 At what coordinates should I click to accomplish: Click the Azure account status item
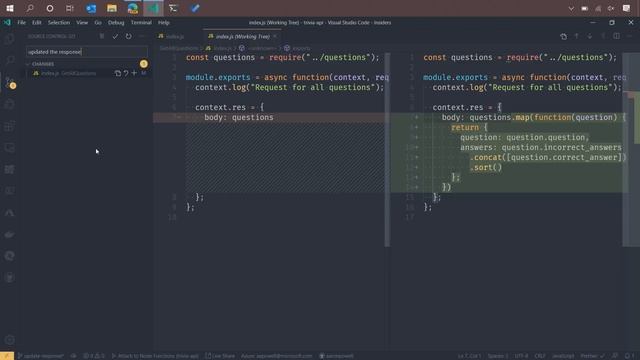[x=276, y=356]
